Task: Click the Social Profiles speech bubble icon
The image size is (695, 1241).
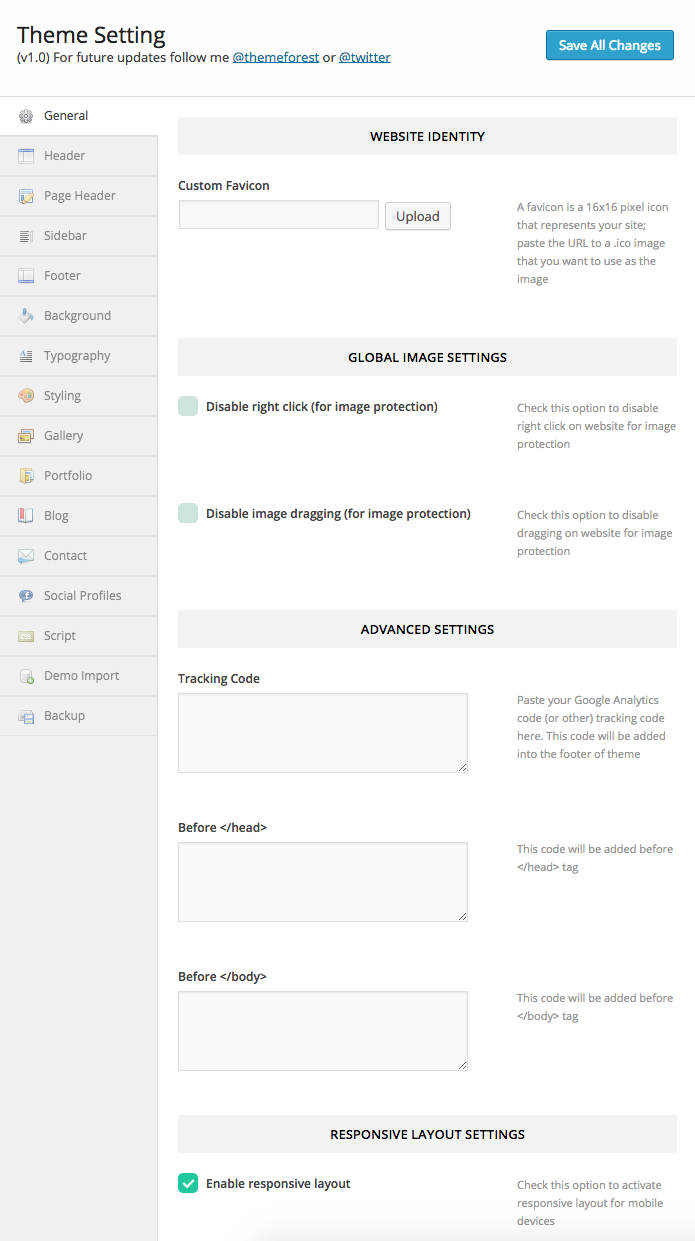Action: click(x=26, y=596)
